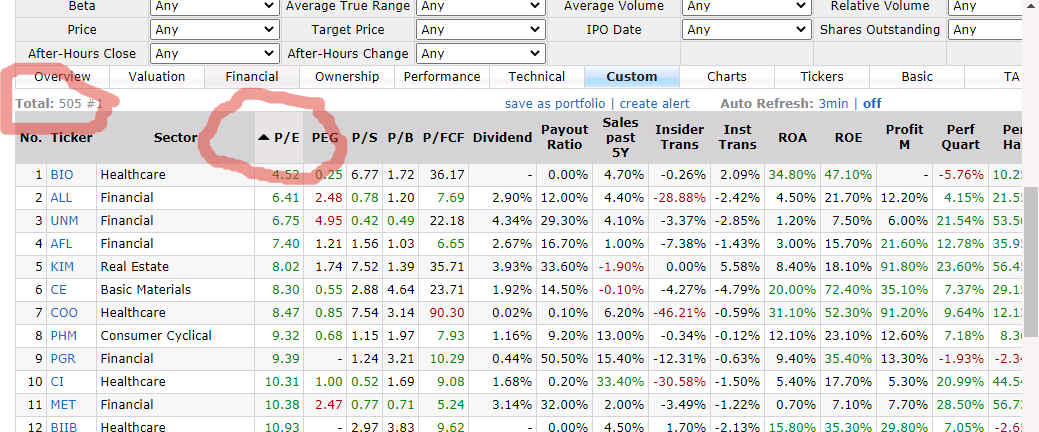Switch to the Technical tab
This screenshot has height=432, width=1039.
coord(537,77)
